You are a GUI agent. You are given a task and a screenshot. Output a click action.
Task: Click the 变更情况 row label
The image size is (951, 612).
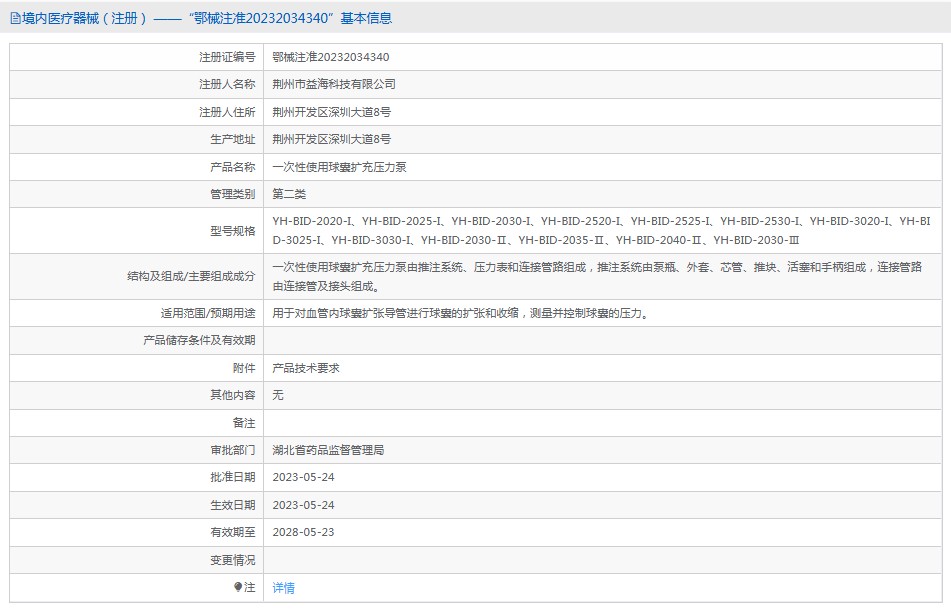[x=232, y=560]
